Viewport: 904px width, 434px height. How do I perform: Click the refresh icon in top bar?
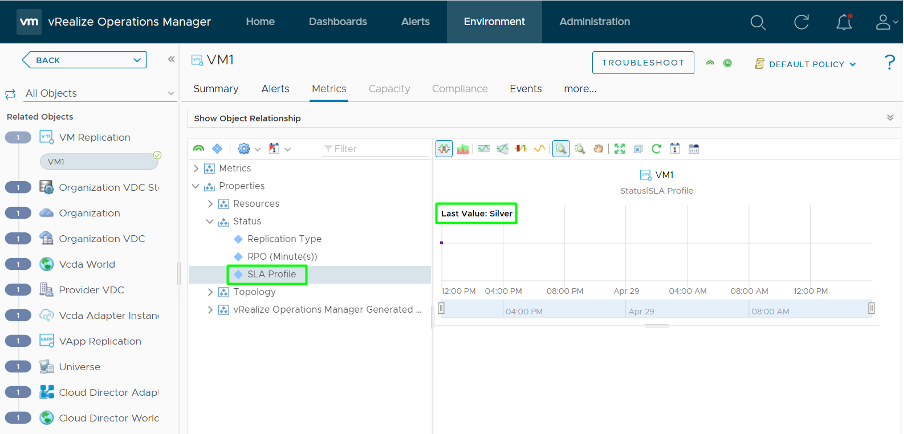tap(801, 22)
